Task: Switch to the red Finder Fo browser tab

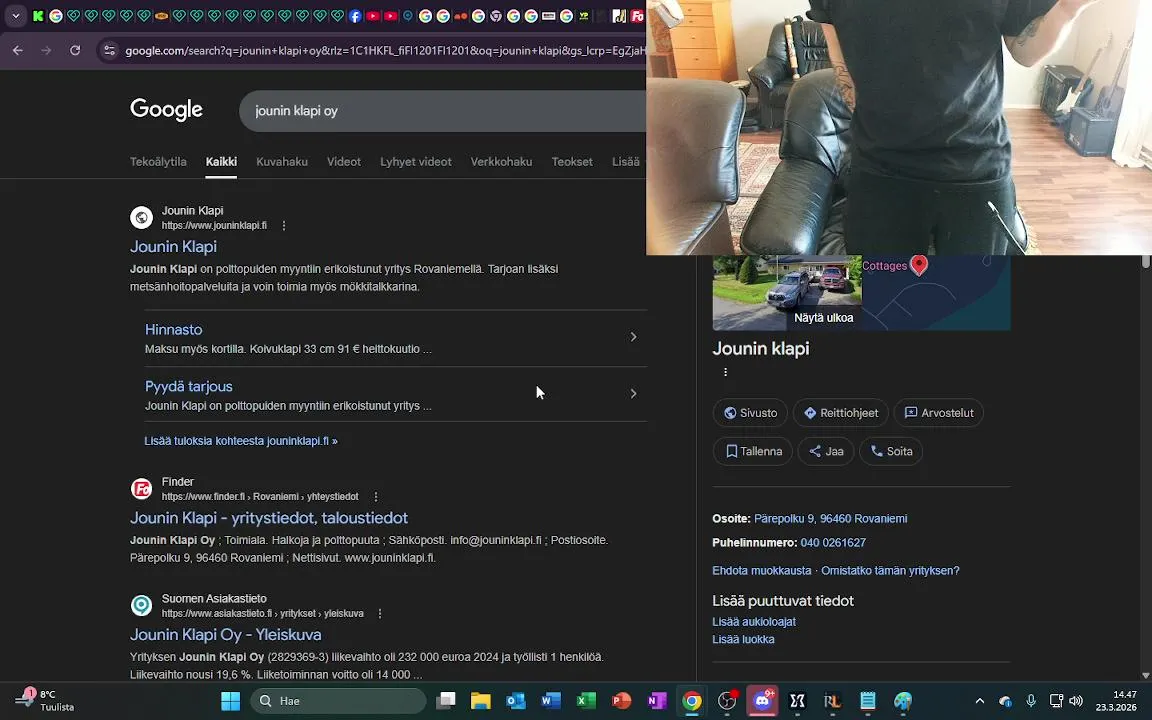Action: [637, 15]
